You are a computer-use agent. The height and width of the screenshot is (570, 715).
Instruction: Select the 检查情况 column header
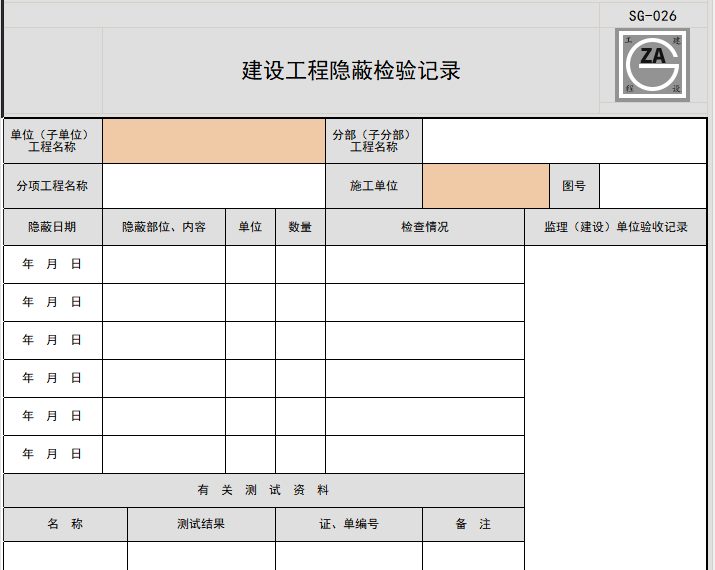tap(425, 227)
